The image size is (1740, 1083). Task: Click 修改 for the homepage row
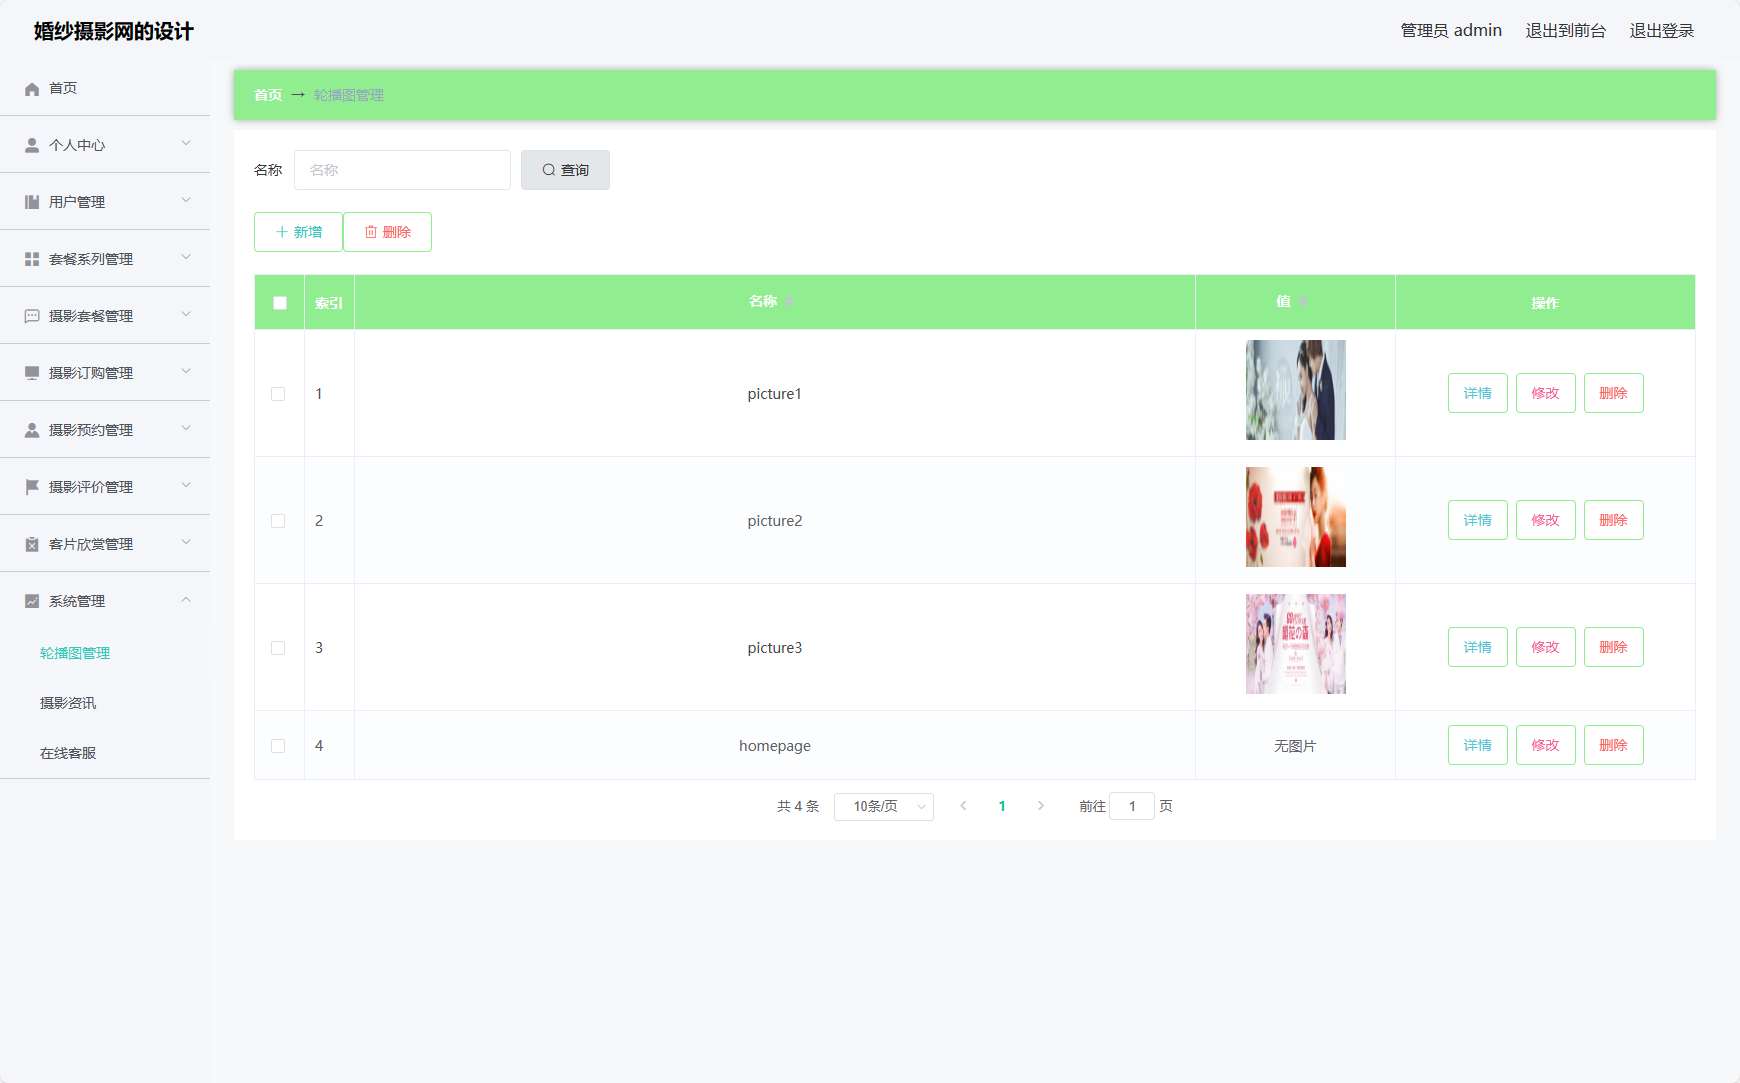[x=1546, y=745]
